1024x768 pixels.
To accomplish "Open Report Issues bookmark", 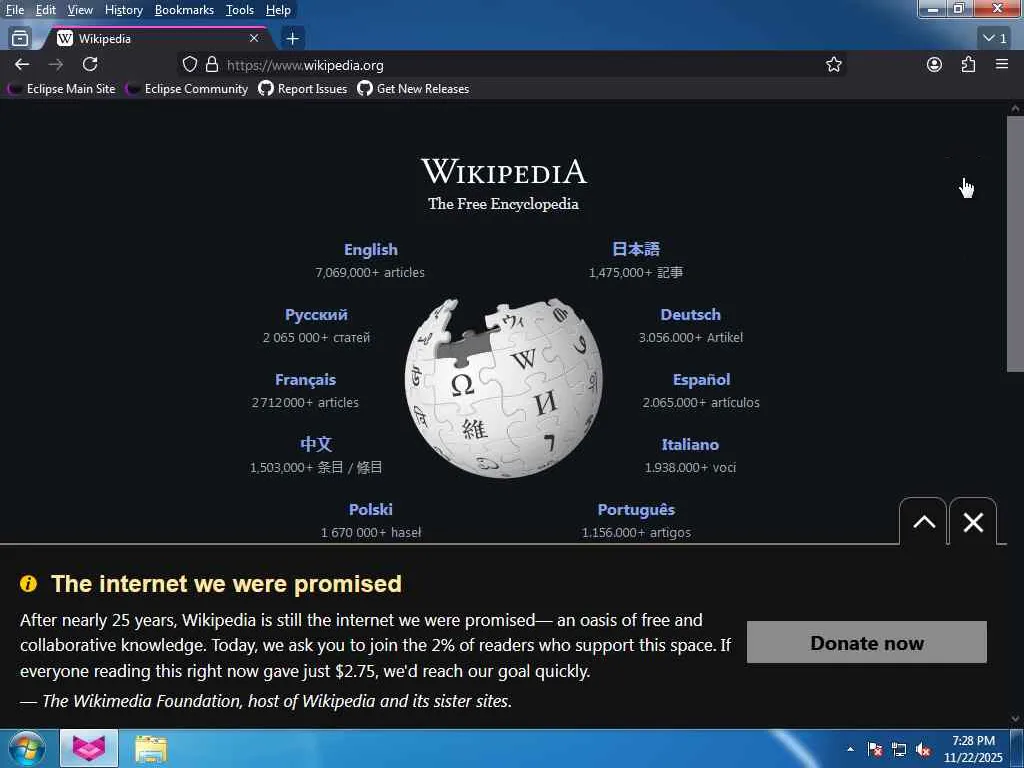I will click(x=303, y=89).
